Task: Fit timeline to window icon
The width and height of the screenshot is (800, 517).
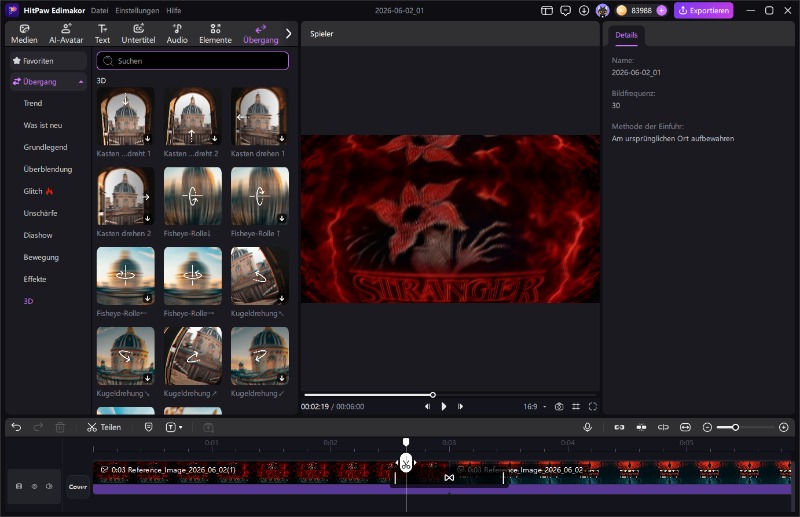Action: tap(685, 427)
